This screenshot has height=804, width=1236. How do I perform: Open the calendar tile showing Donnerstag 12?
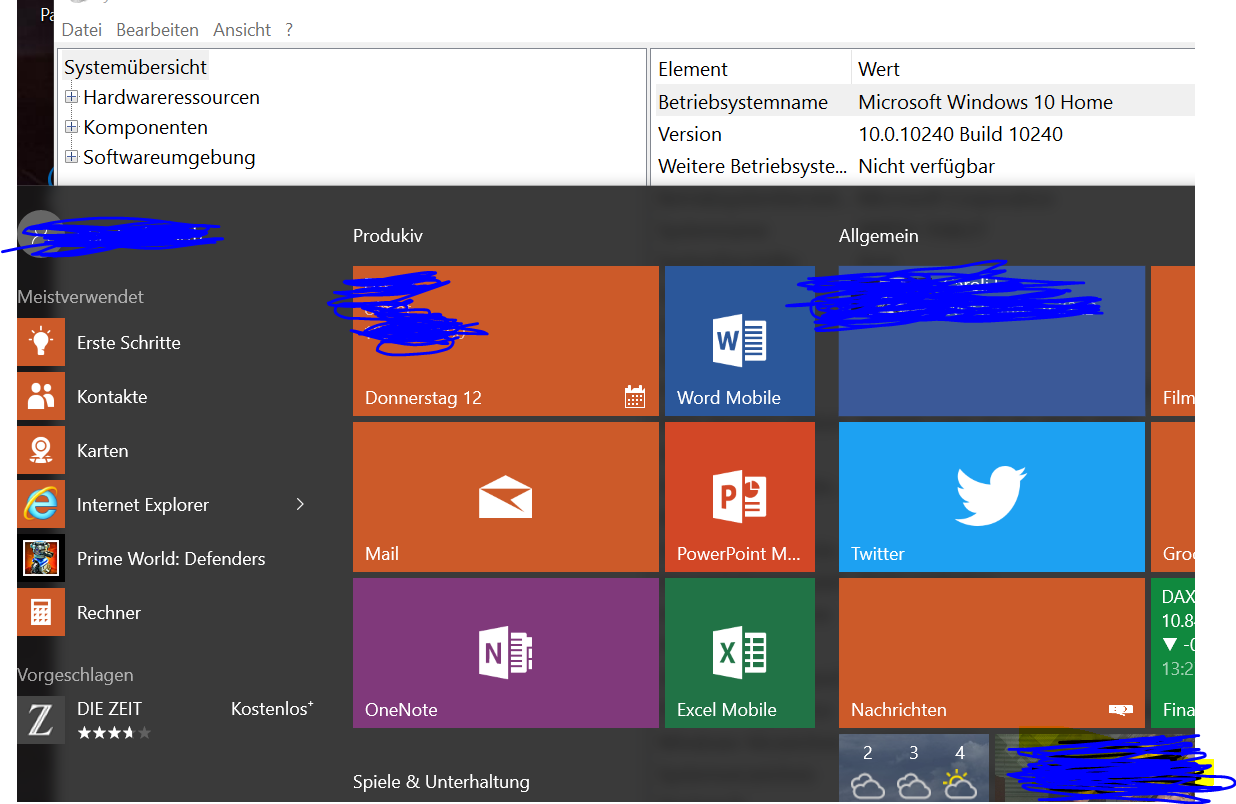506,341
